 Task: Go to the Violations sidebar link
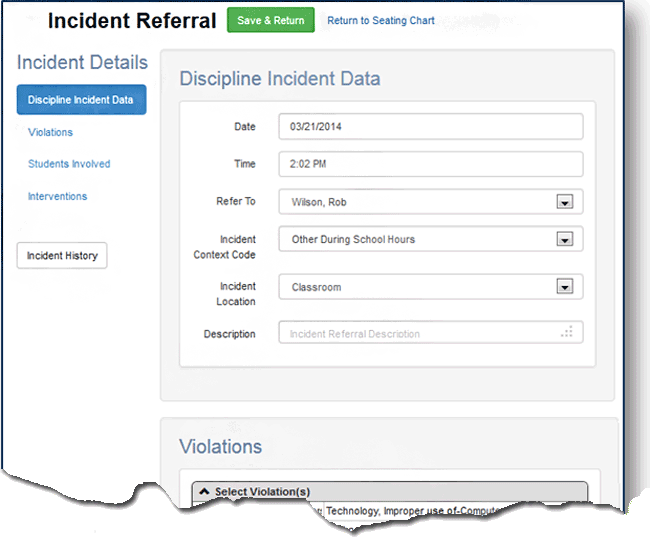pos(50,132)
